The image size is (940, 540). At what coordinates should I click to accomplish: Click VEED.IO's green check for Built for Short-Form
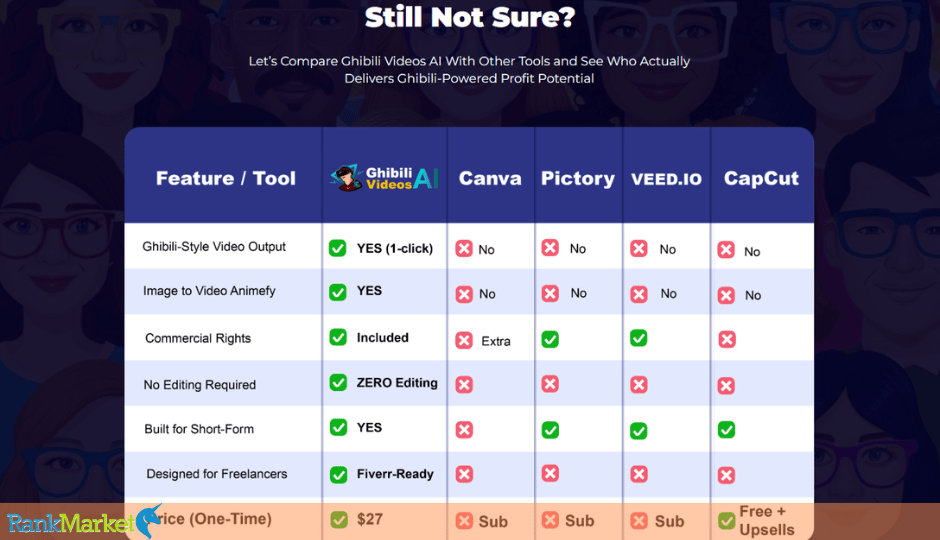638,430
